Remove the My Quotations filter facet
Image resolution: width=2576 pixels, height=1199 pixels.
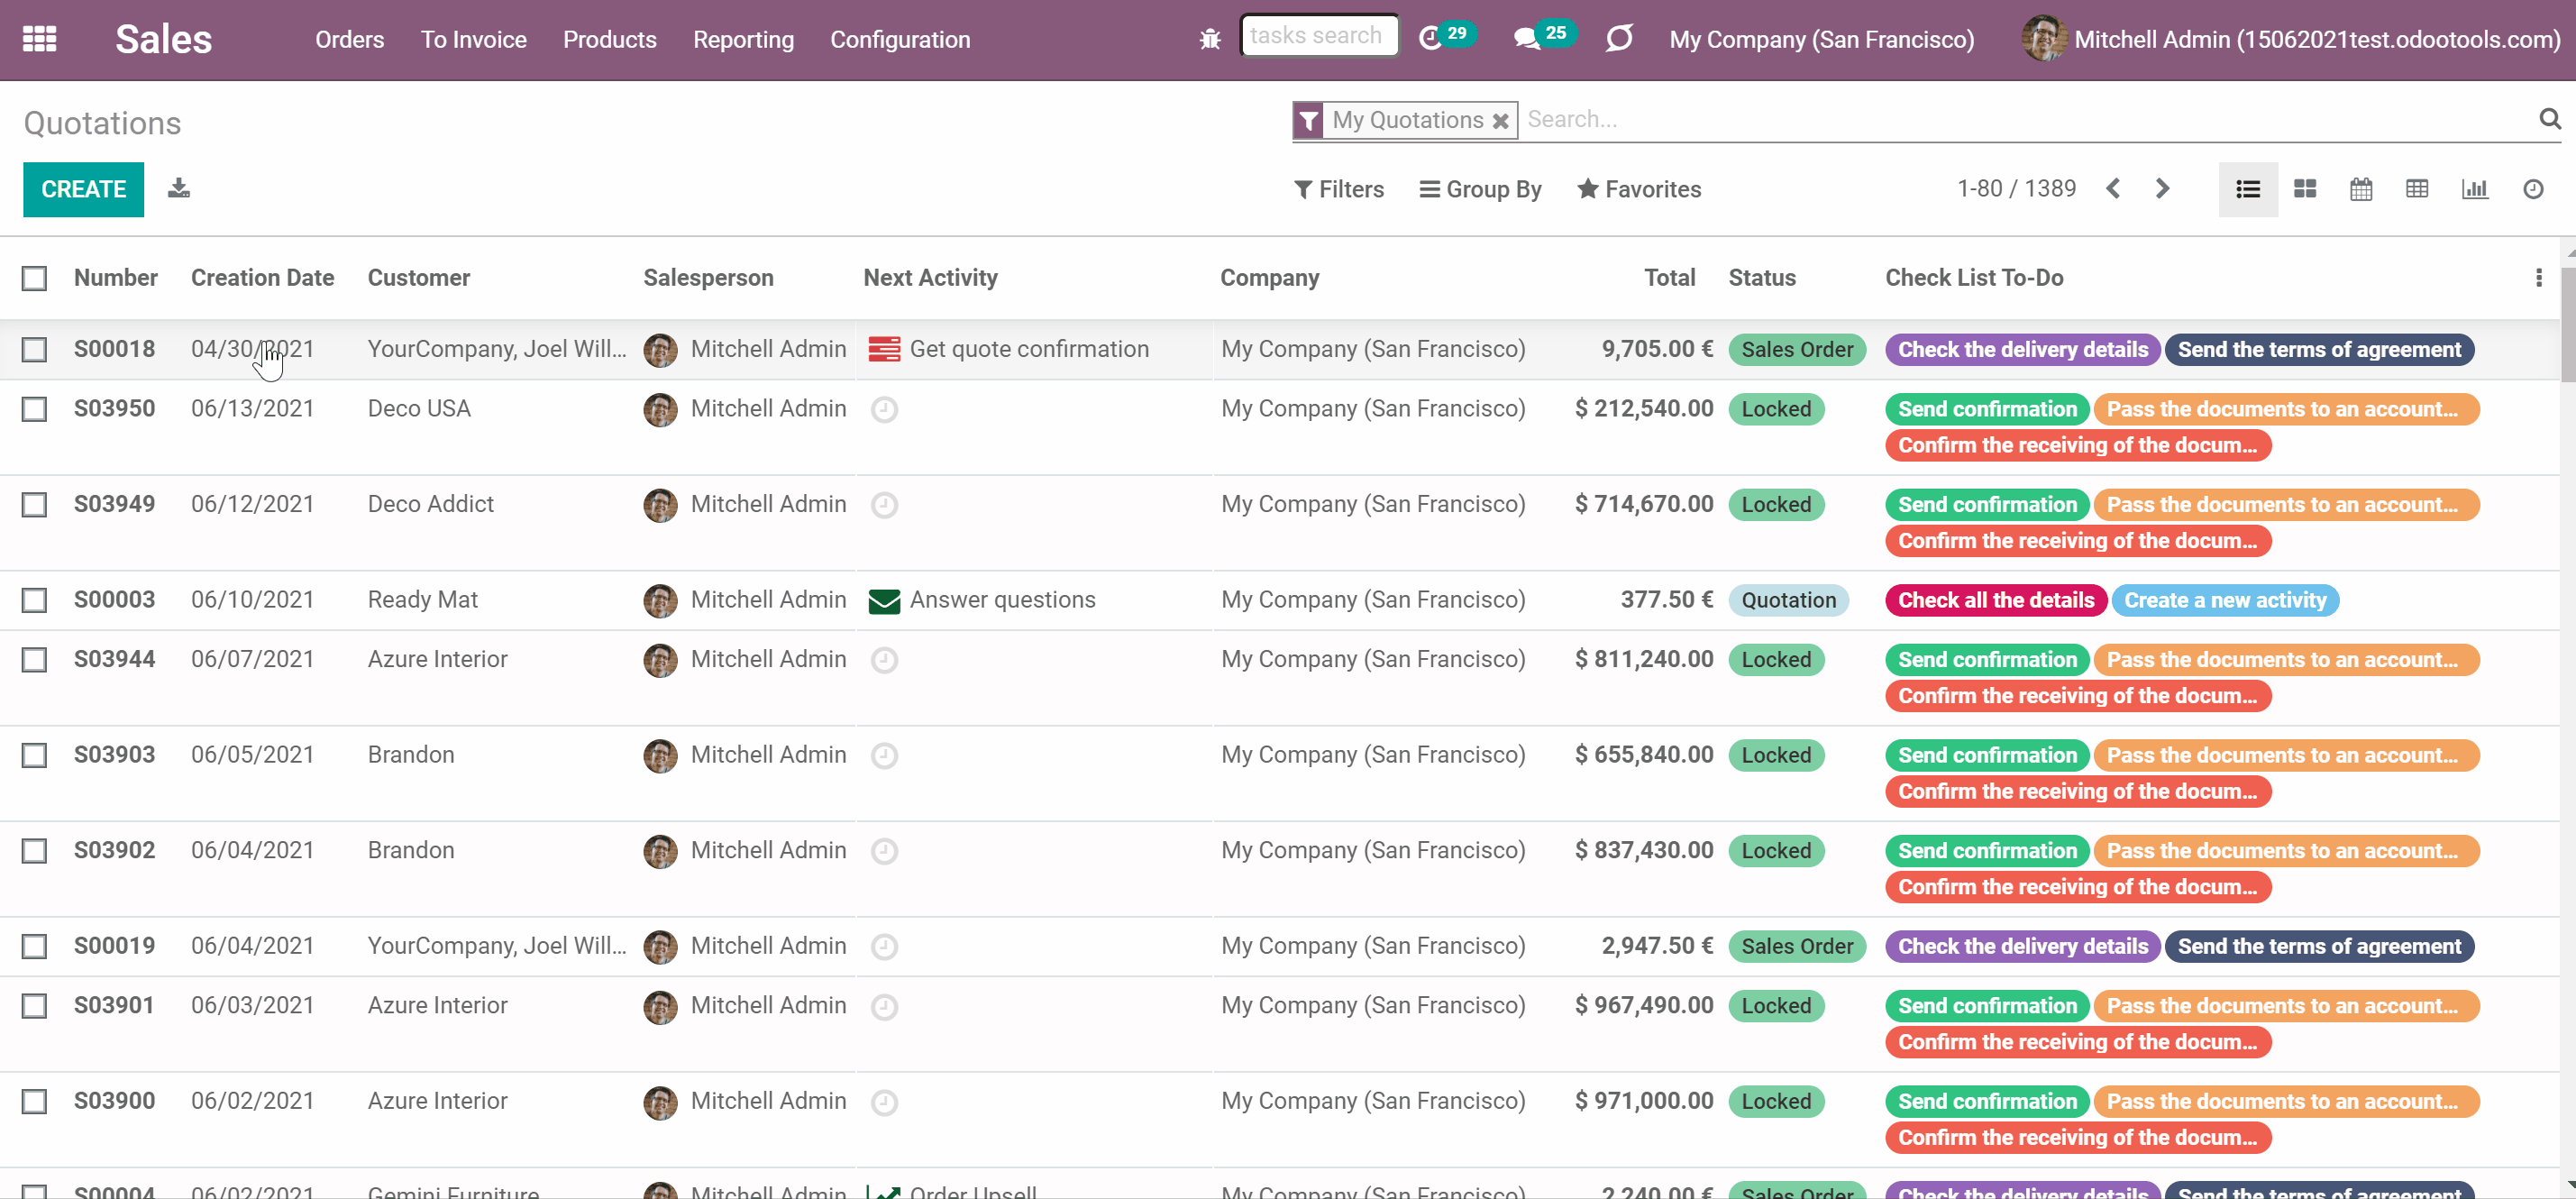pyautogui.click(x=1500, y=121)
